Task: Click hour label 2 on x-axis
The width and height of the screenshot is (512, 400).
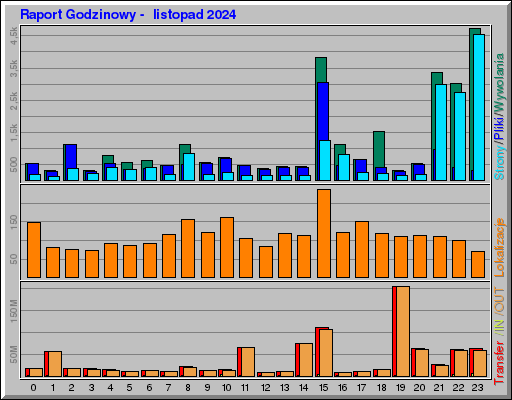Action: point(72,388)
